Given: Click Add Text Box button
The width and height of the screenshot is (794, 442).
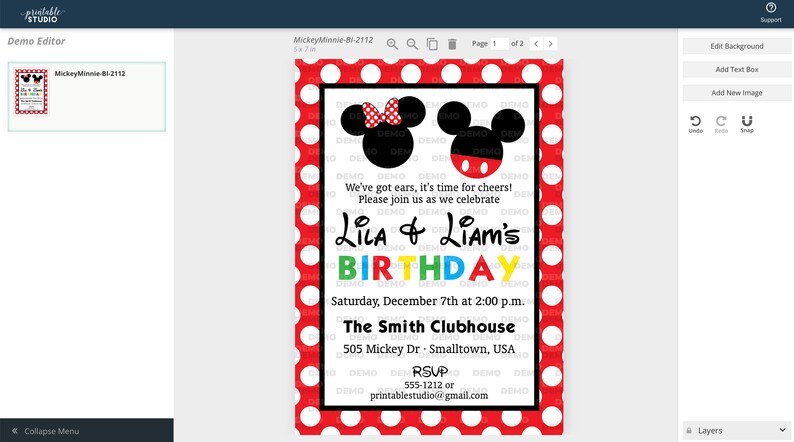Looking at the screenshot, I should (x=737, y=69).
